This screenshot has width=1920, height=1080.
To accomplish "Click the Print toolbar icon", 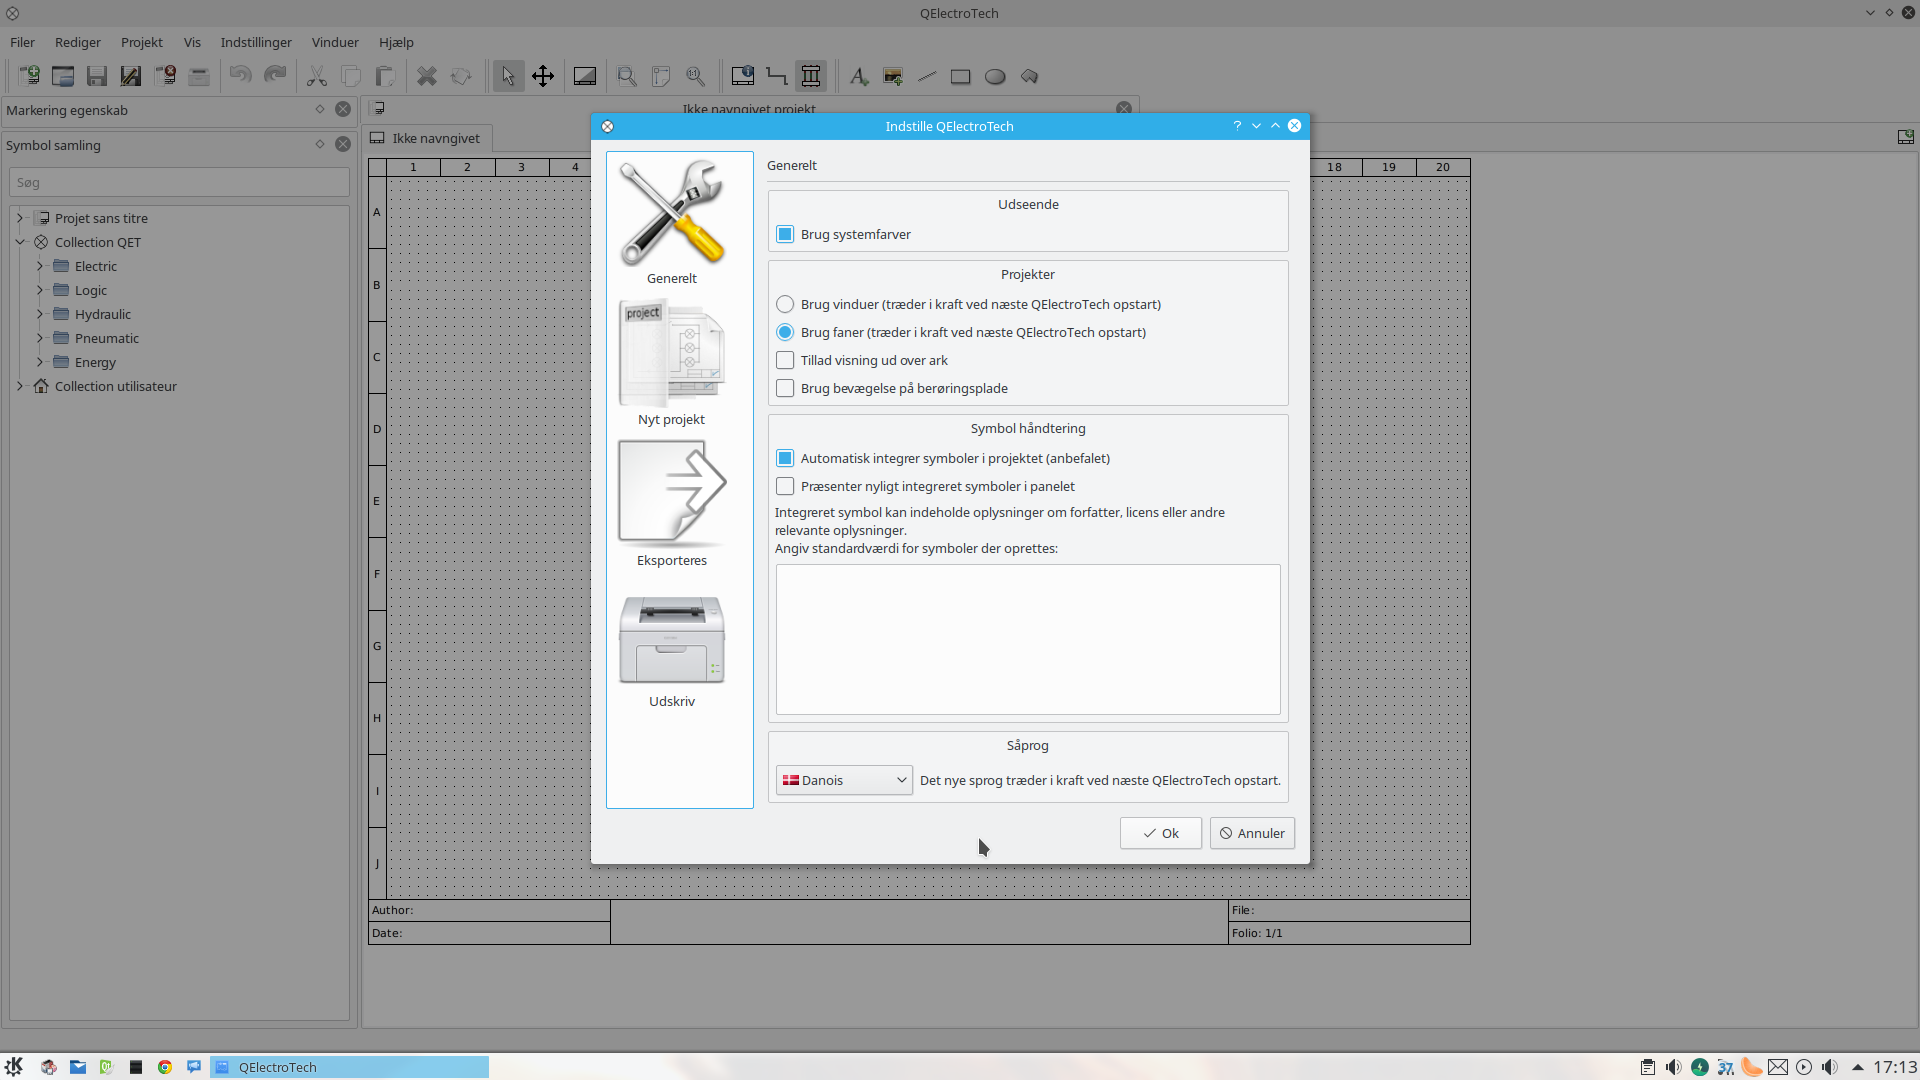I will click(x=199, y=76).
